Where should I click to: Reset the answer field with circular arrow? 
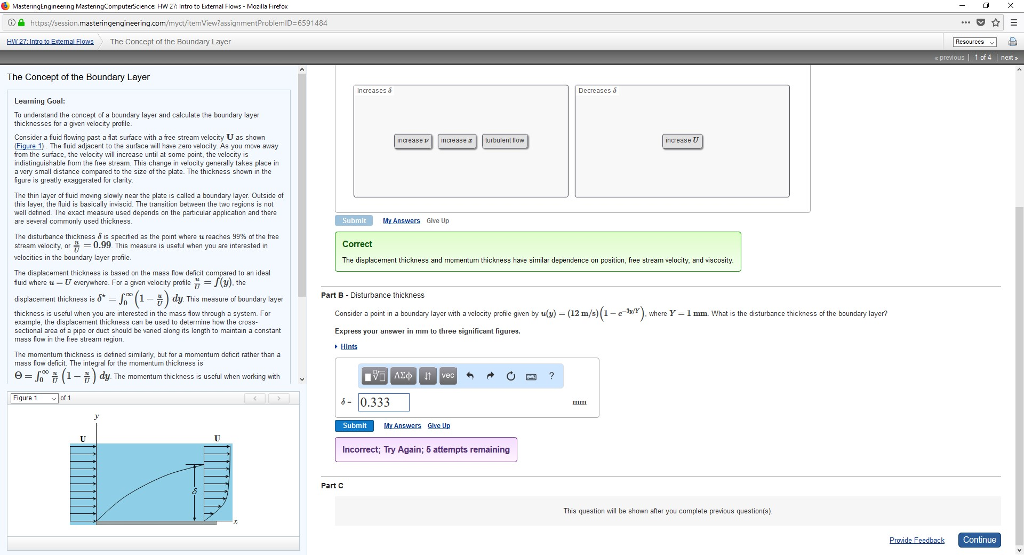[x=510, y=375]
